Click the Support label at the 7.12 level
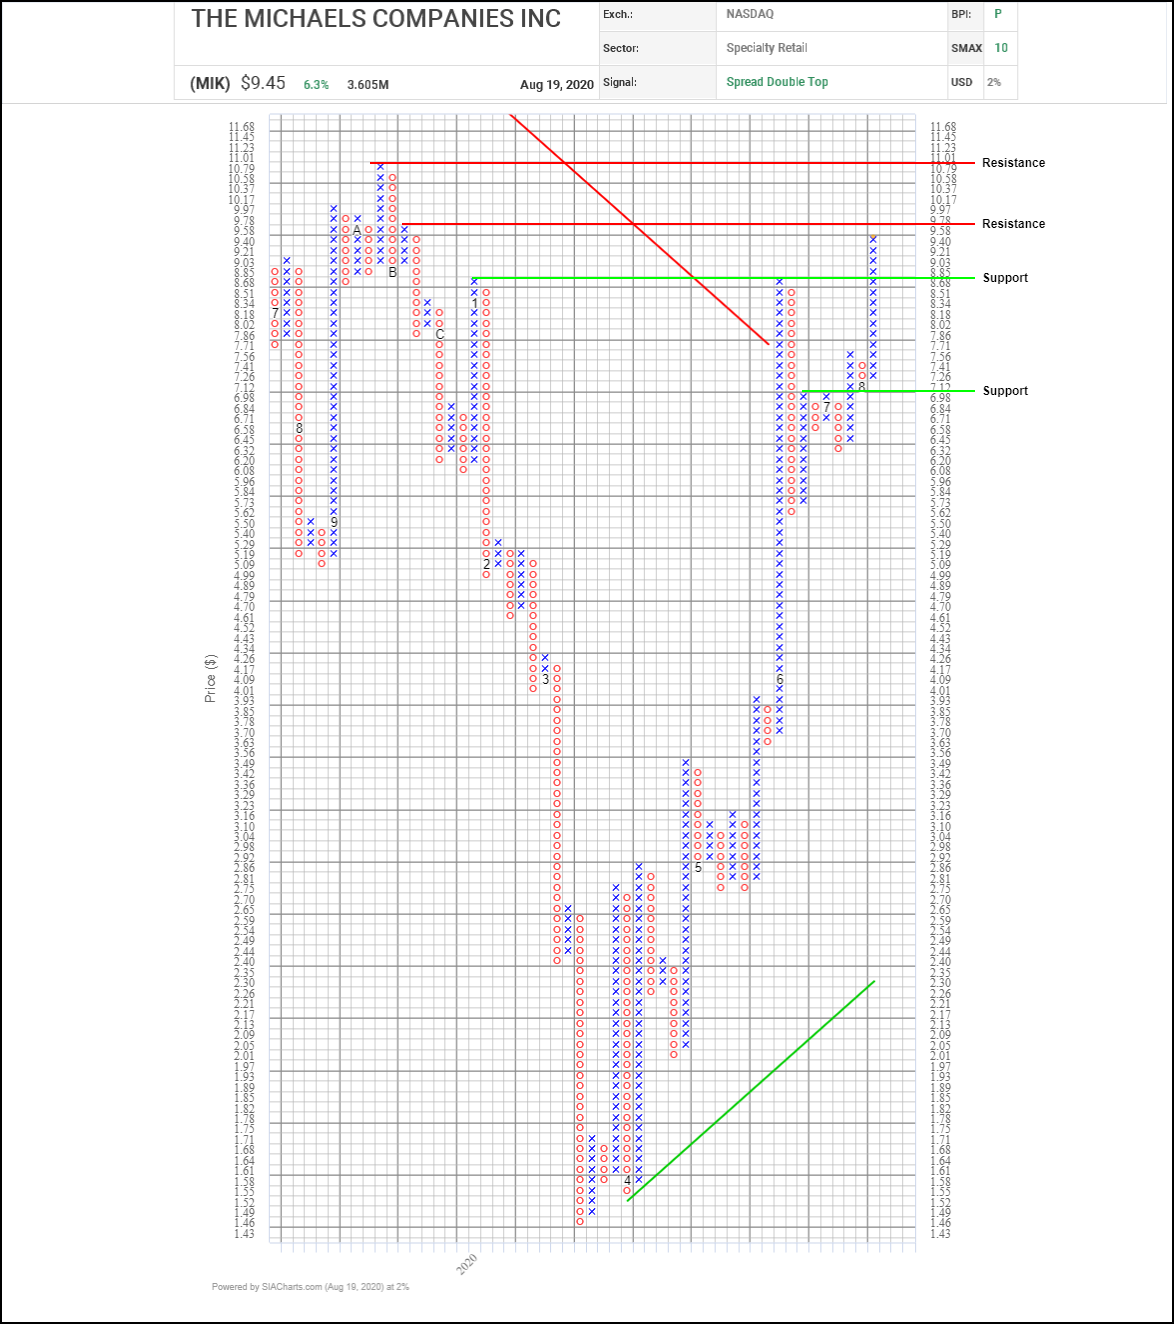1174x1324 pixels. click(1005, 391)
